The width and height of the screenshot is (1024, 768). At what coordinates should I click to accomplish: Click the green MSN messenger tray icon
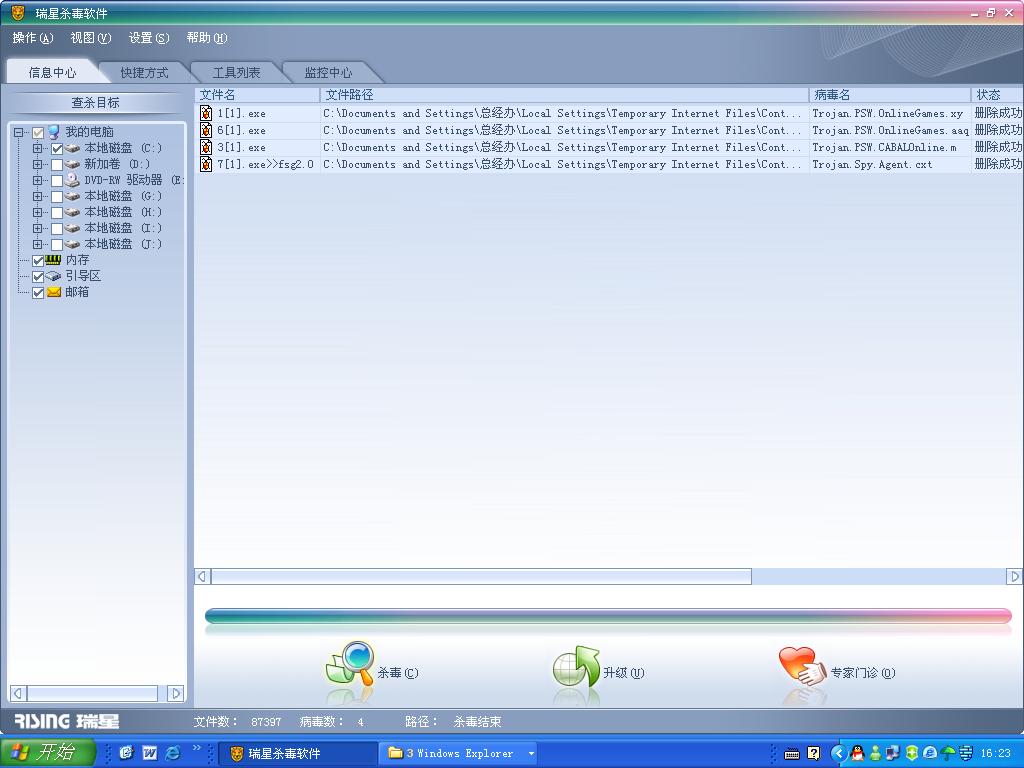(x=875, y=753)
